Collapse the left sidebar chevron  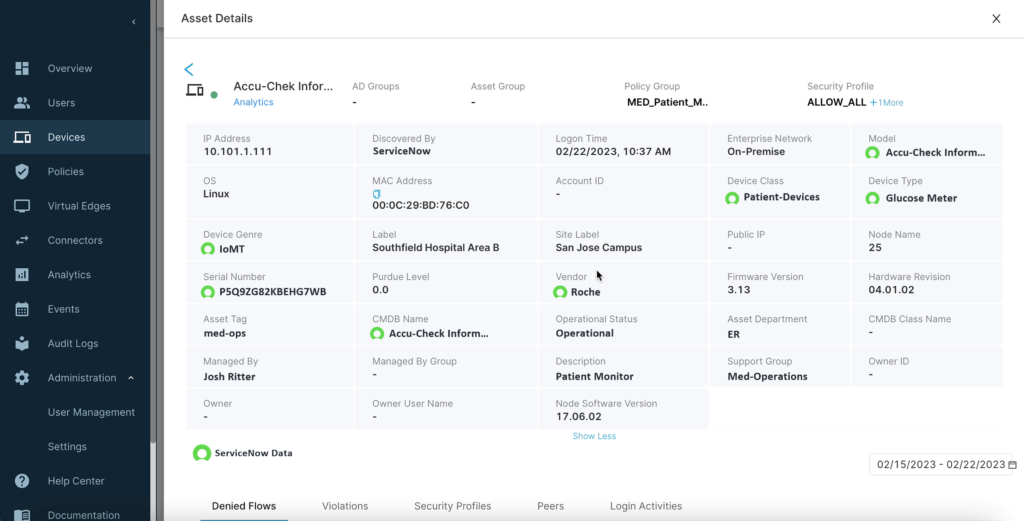pos(134,22)
